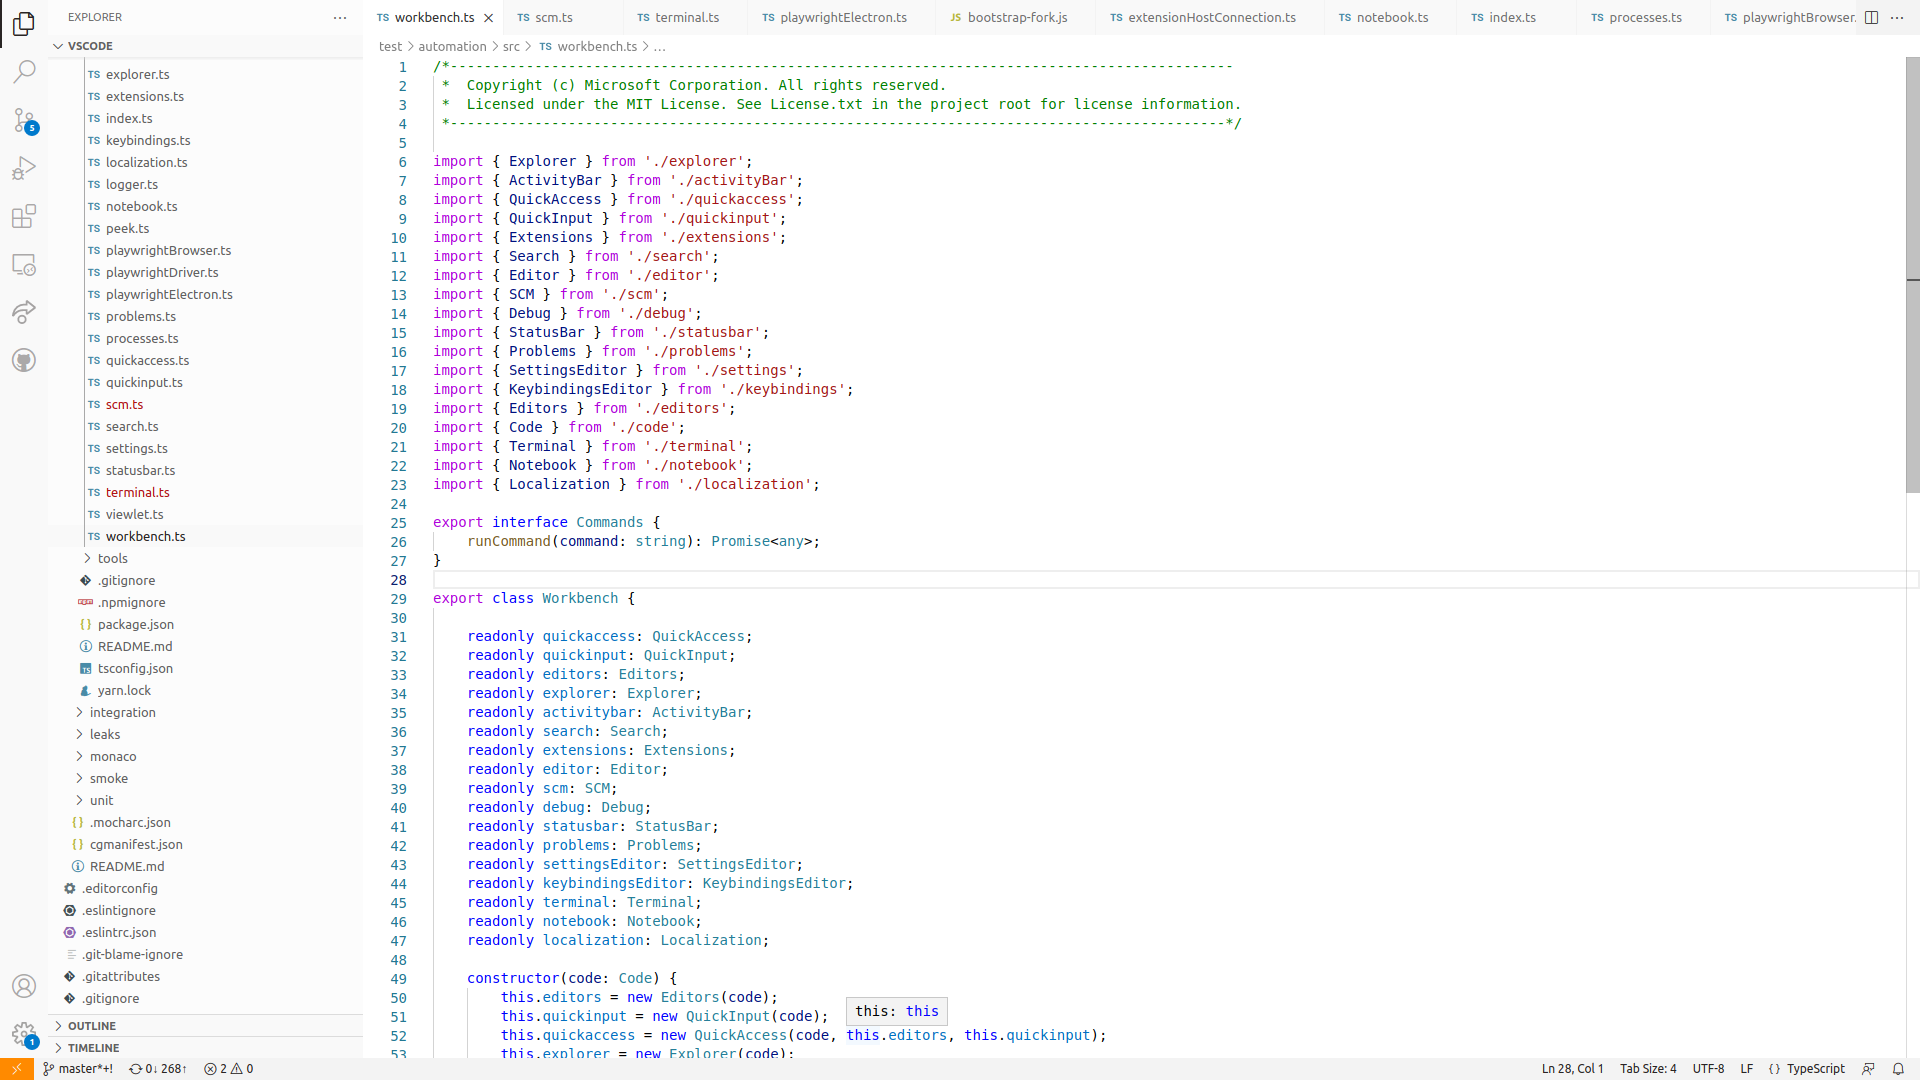This screenshot has height=1080, width=1920.
Task: Open notifications bell in status bar
Action: pos(1898,1068)
